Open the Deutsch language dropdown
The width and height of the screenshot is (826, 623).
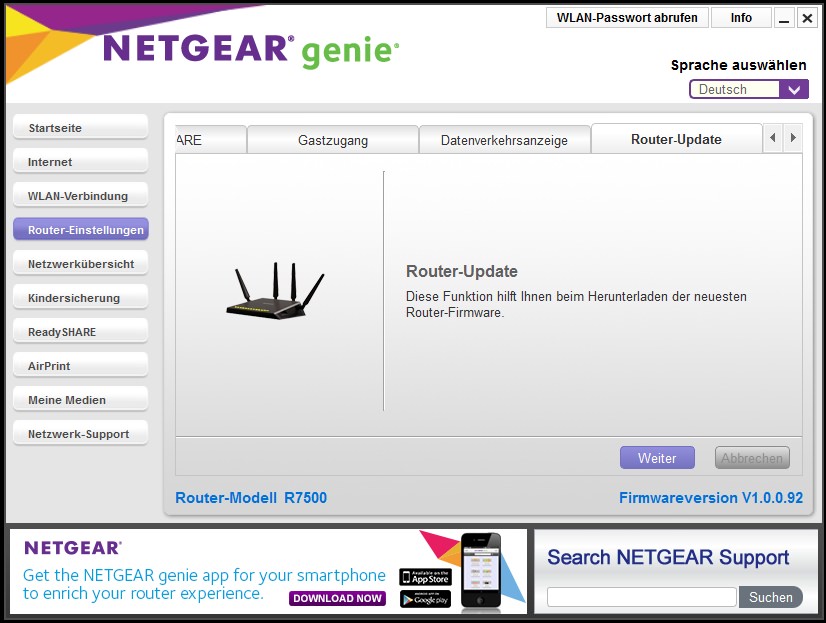749,90
